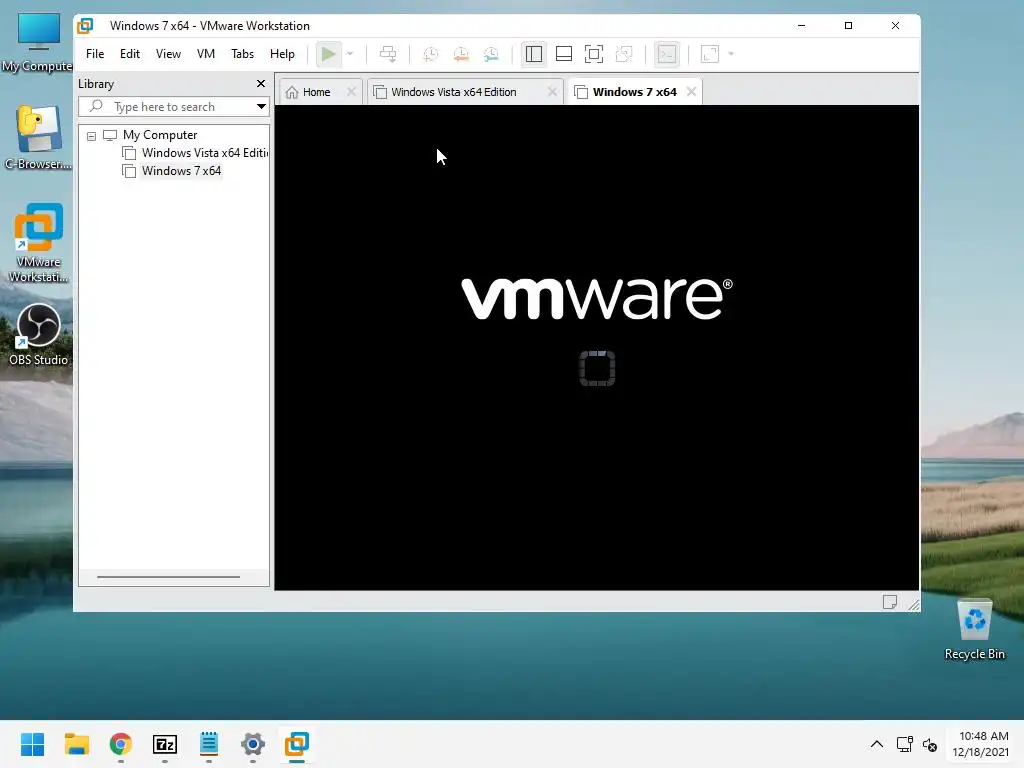Select the OBS Studio desktop shortcut
The image size is (1024, 768).
point(39,334)
